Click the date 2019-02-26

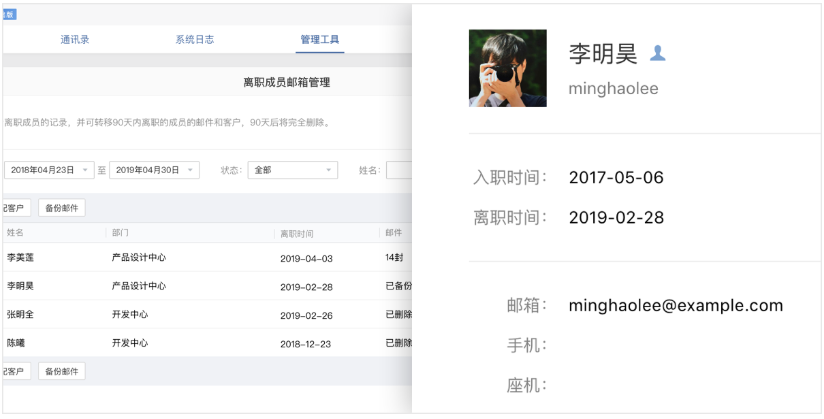coord(306,315)
